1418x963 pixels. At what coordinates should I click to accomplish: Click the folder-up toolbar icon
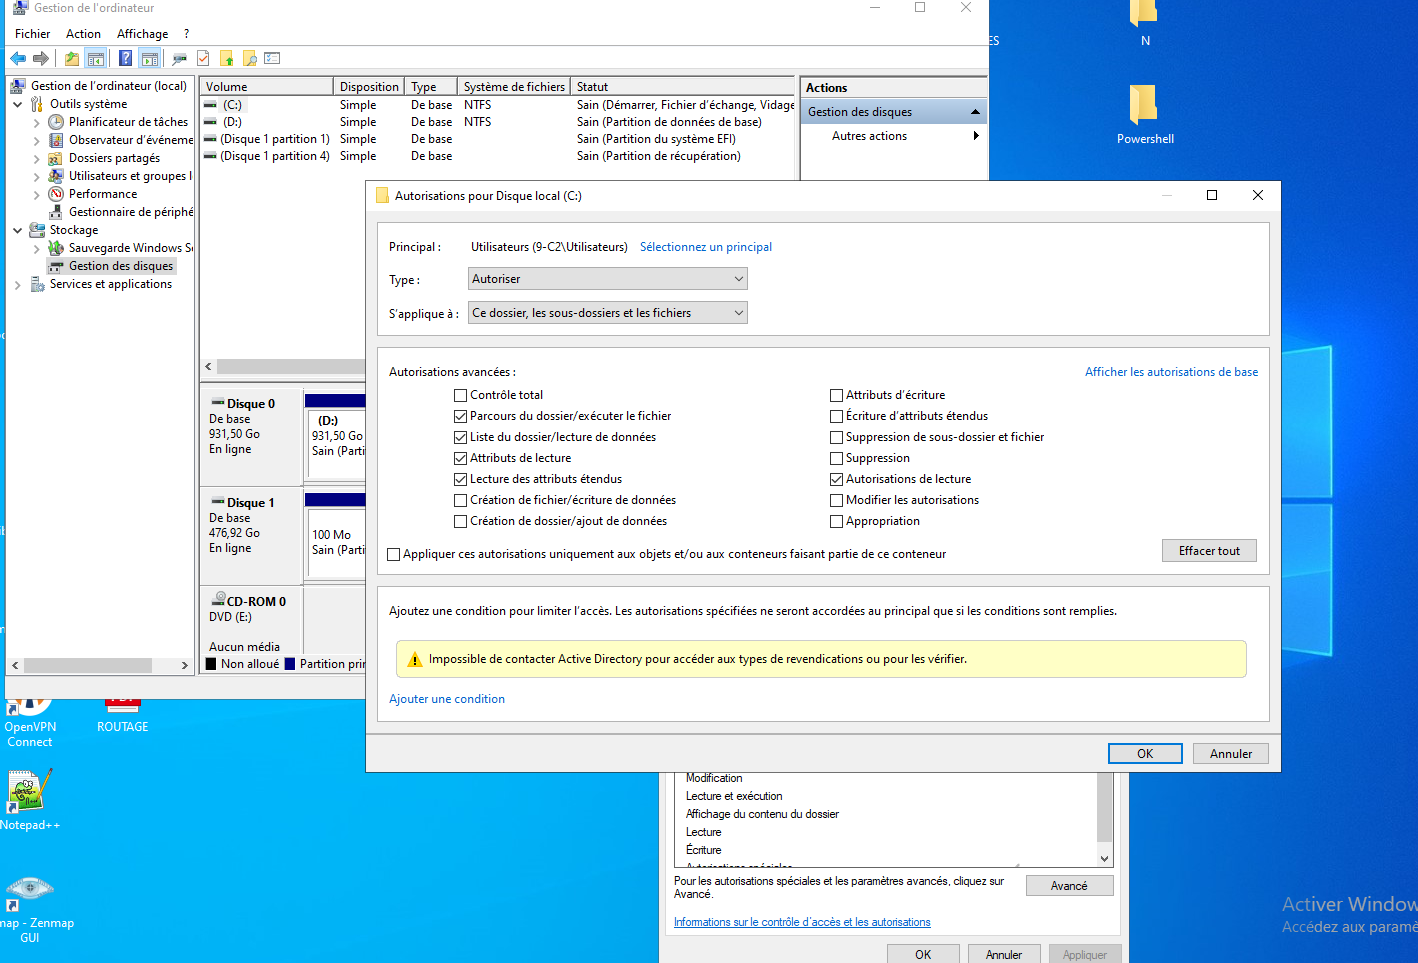pos(72,58)
